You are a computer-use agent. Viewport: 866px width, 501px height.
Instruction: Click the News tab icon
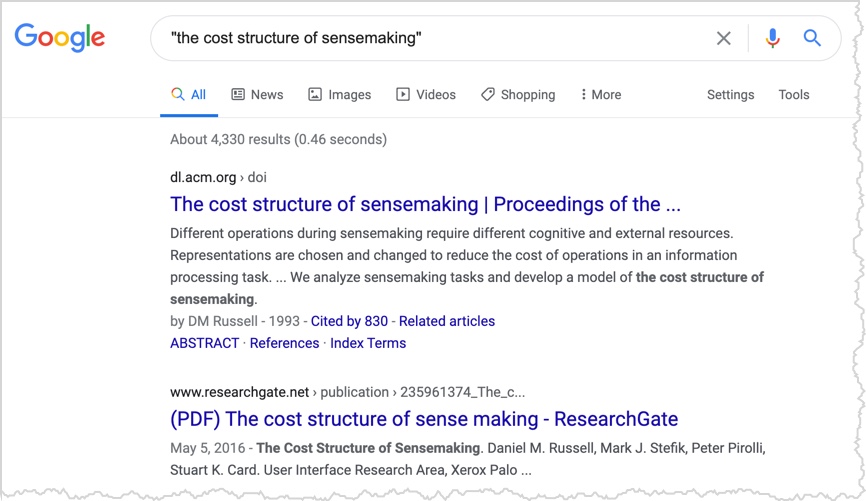tap(238, 94)
